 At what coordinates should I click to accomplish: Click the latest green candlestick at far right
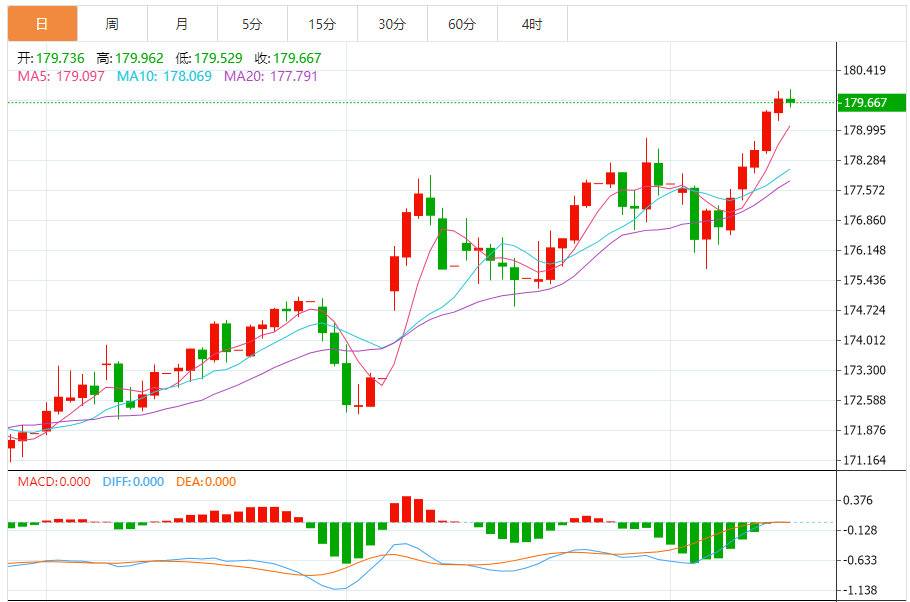click(790, 100)
